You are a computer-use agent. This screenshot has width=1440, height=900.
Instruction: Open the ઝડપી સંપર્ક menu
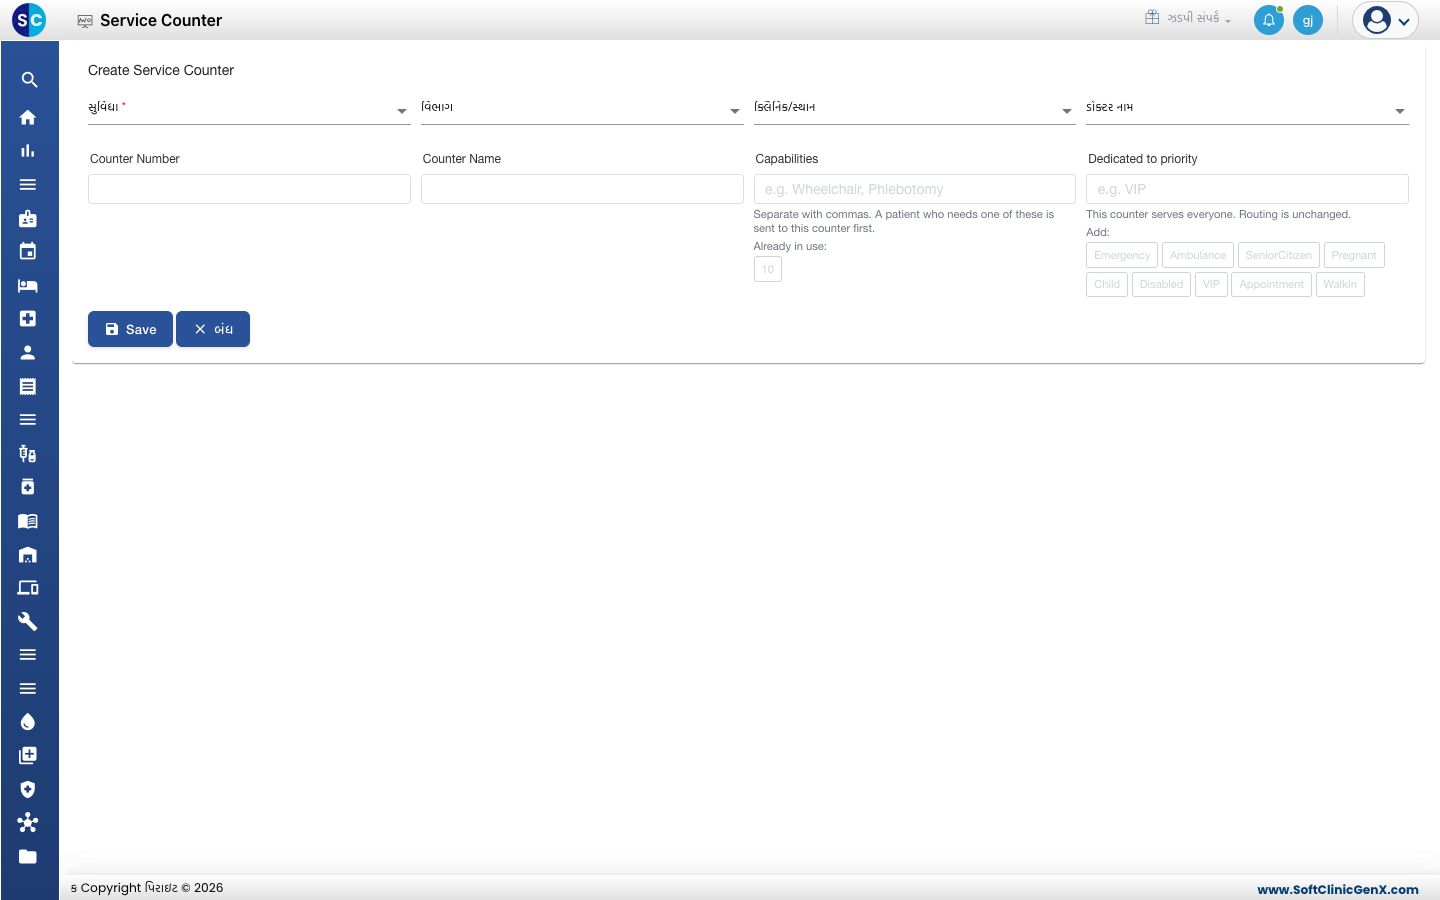(1188, 18)
